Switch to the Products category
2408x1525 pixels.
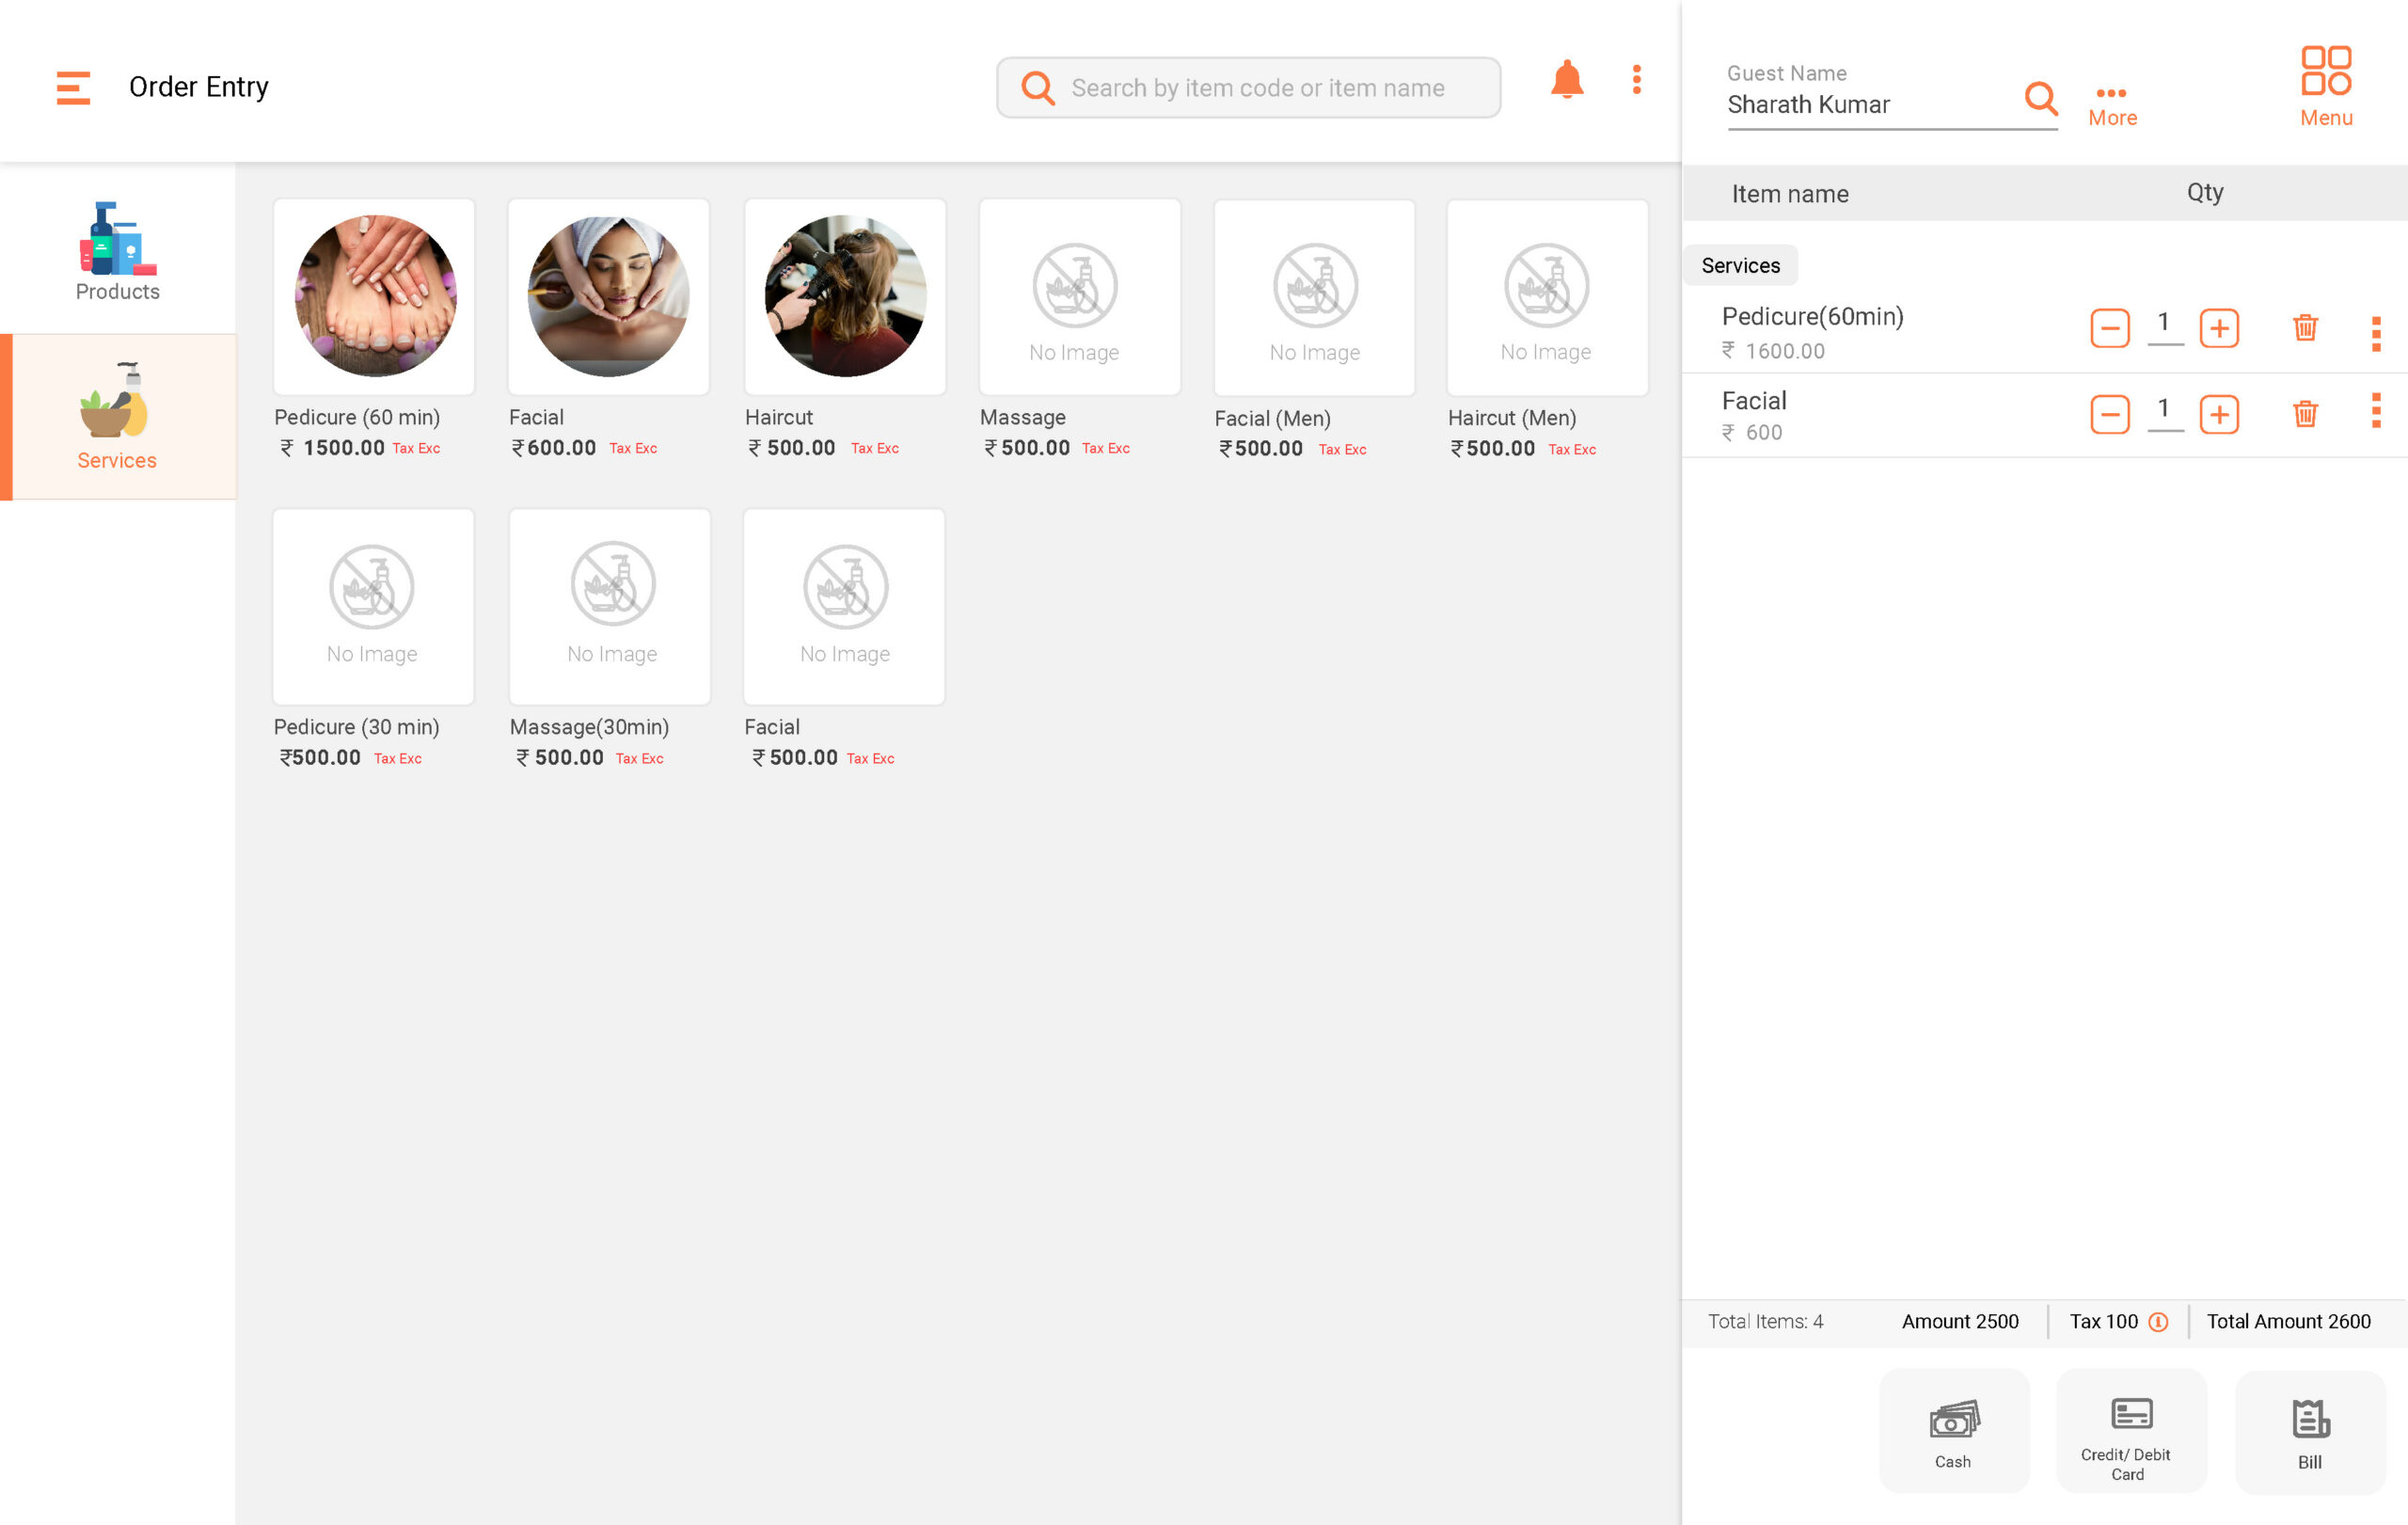(118, 250)
